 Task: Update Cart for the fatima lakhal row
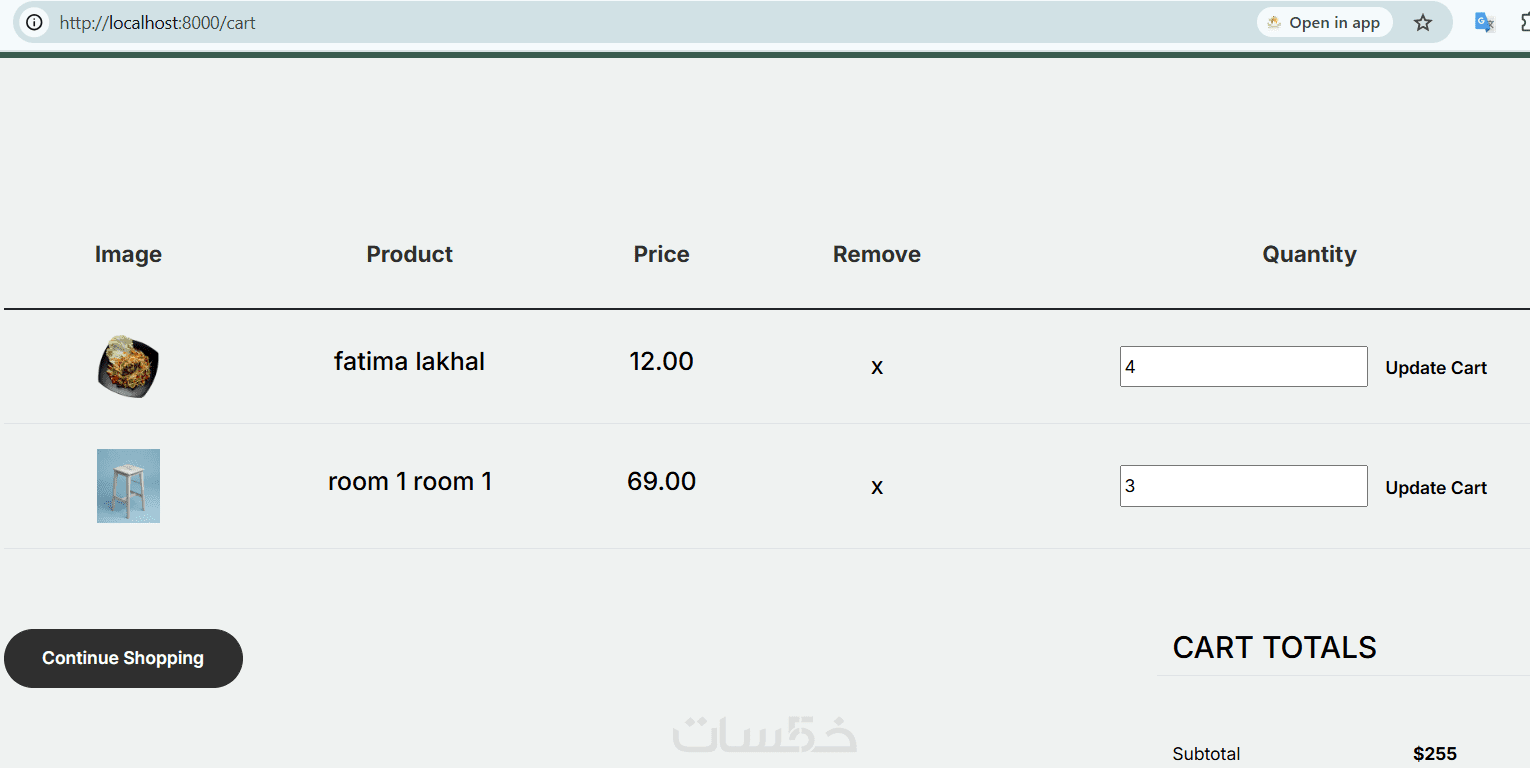pyautogui.click(x=1435, y=368)
